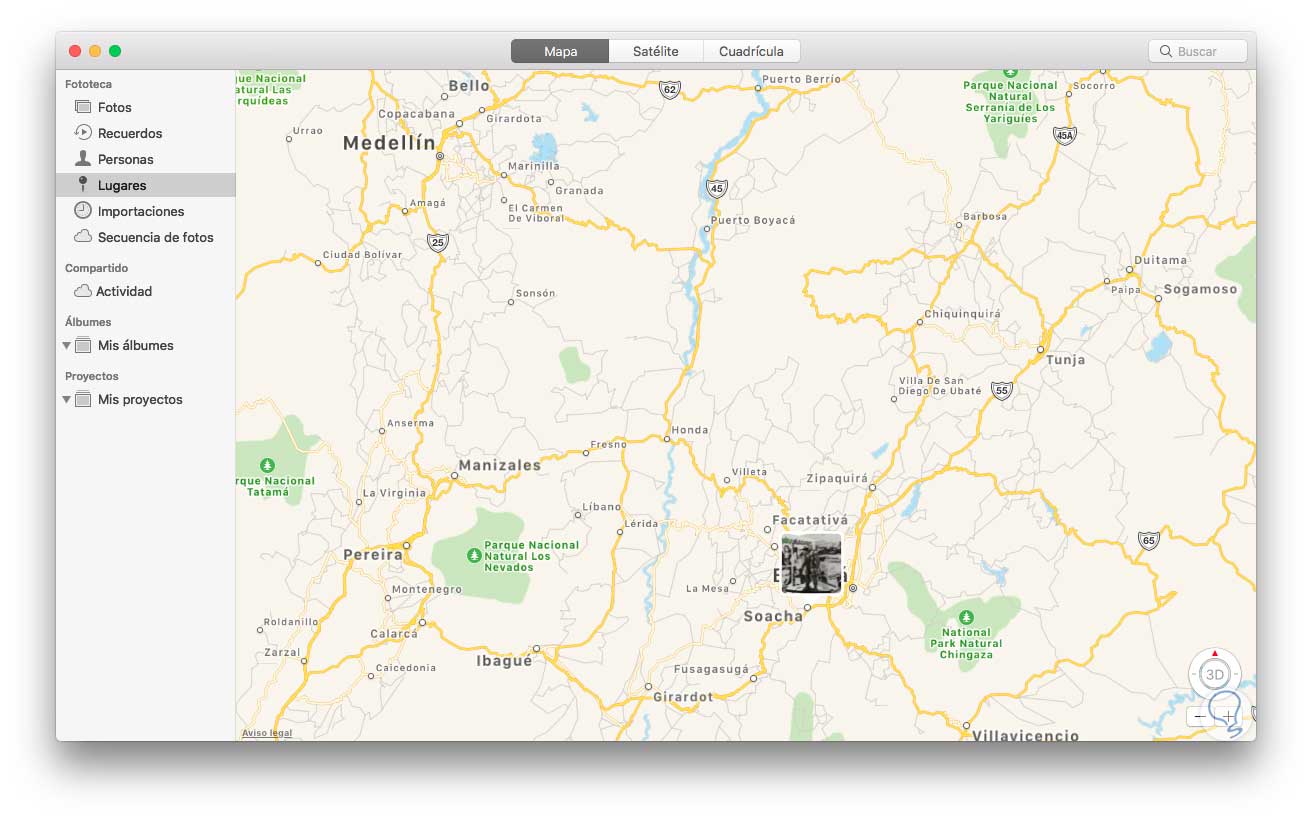Image resolution: width=1312 pixels, height=821 pixels.
Task: Click the Girardot town label
Action: [x=683, y=697]
